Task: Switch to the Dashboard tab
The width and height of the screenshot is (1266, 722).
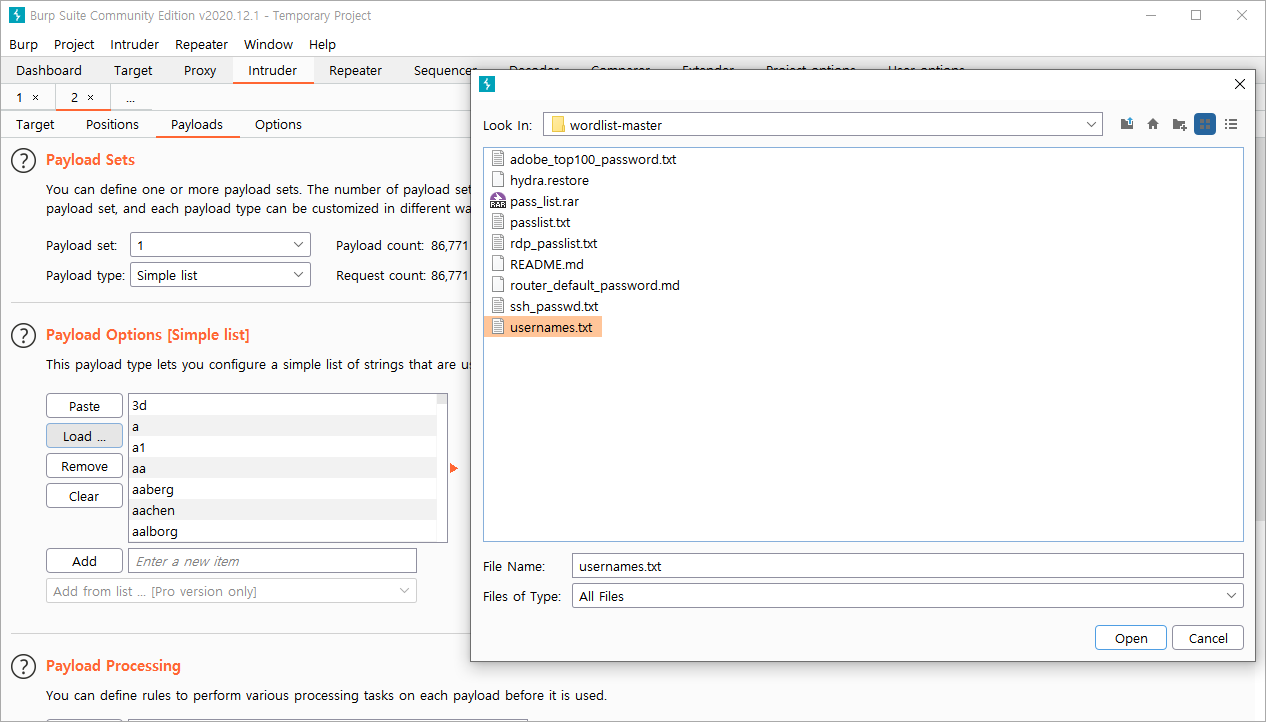Action: pos(49,70)
